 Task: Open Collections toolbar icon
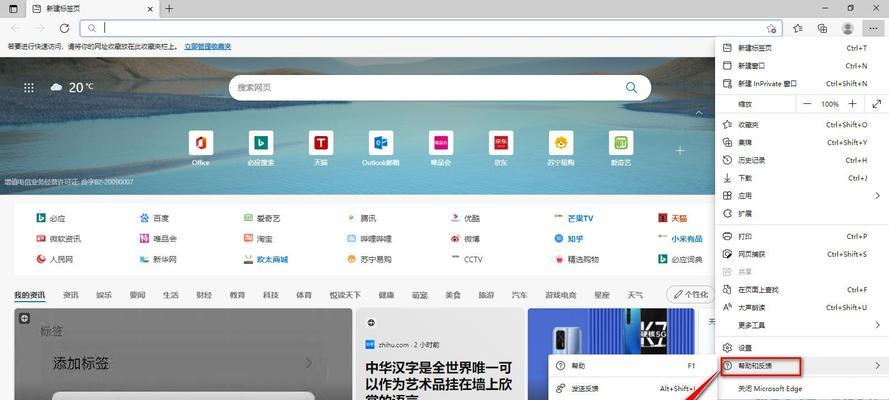pyautogui.click(x=823, y=28)
